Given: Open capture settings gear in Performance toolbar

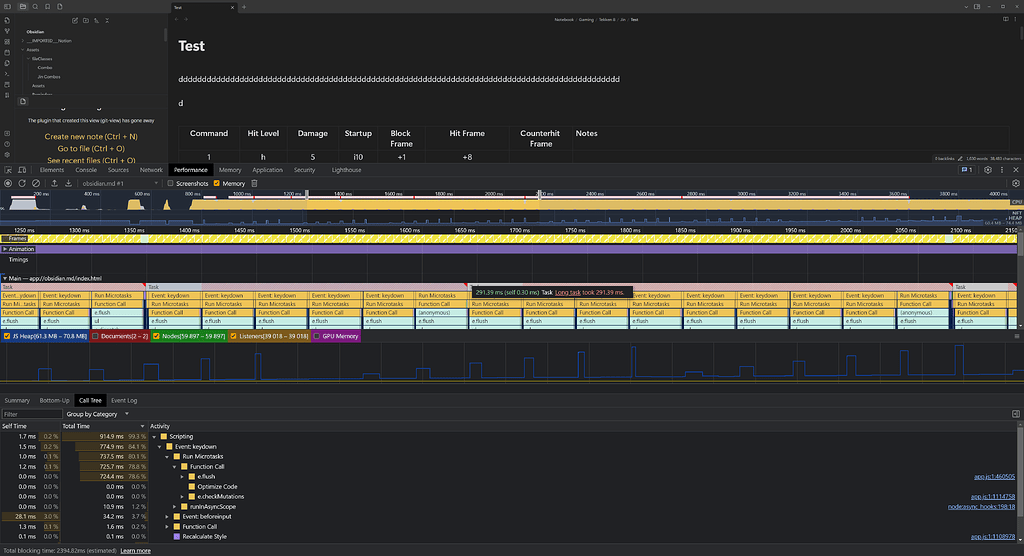Looking at the screenshot, I should click(1016, 184).
